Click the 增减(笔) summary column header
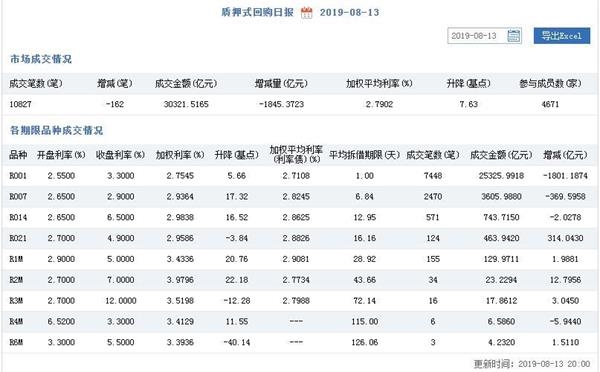 (114, 83)
